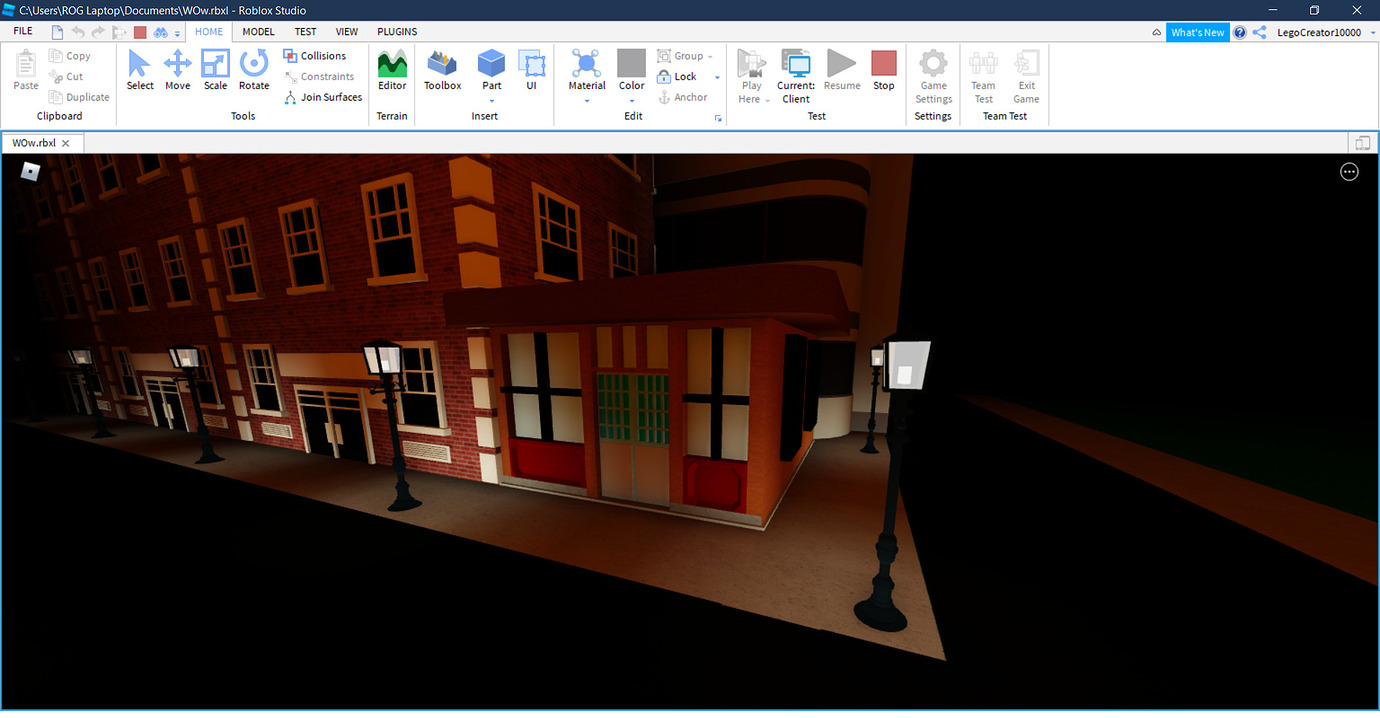Open What's New announcements
The height and width of the screenshot is (718, 1380).
coord(1197,31)
